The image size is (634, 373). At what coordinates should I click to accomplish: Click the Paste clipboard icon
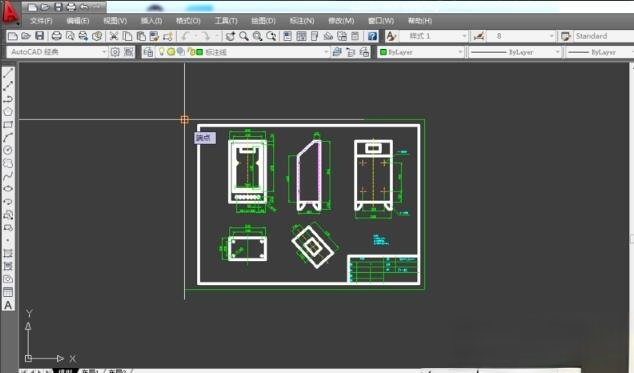point(141,36)
